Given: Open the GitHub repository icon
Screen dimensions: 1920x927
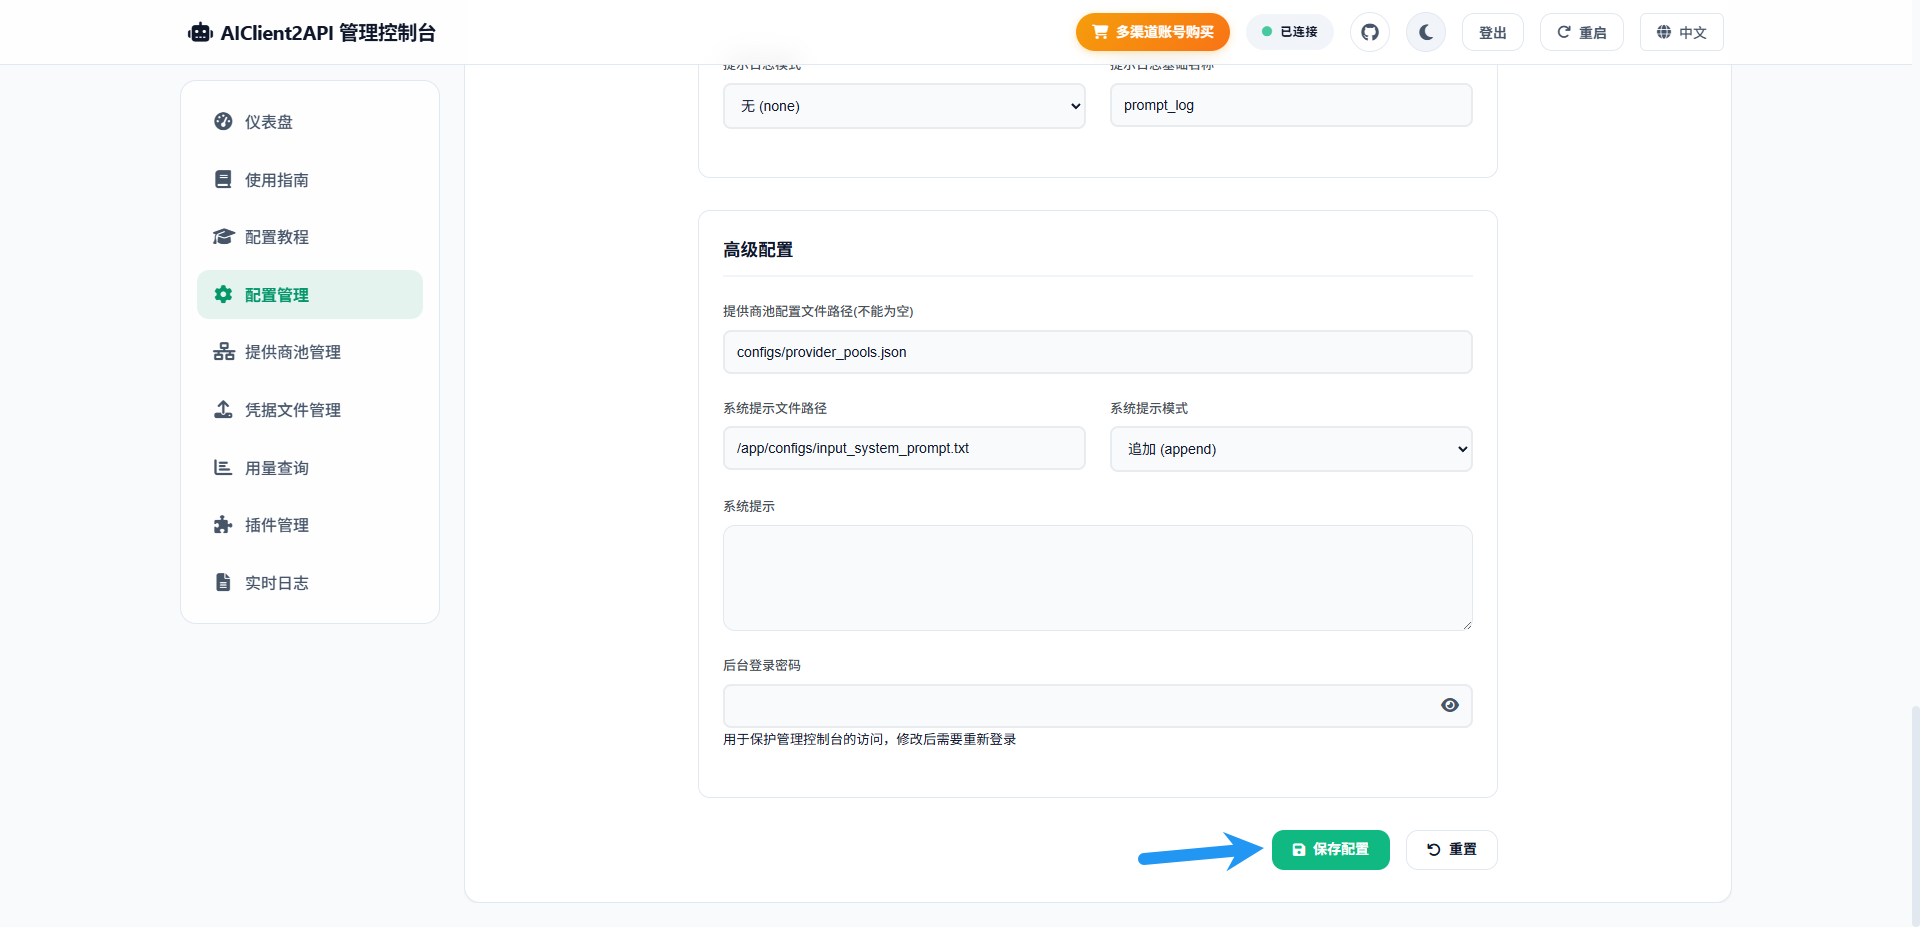Looking at the screenshot, I should [1369, 32].
